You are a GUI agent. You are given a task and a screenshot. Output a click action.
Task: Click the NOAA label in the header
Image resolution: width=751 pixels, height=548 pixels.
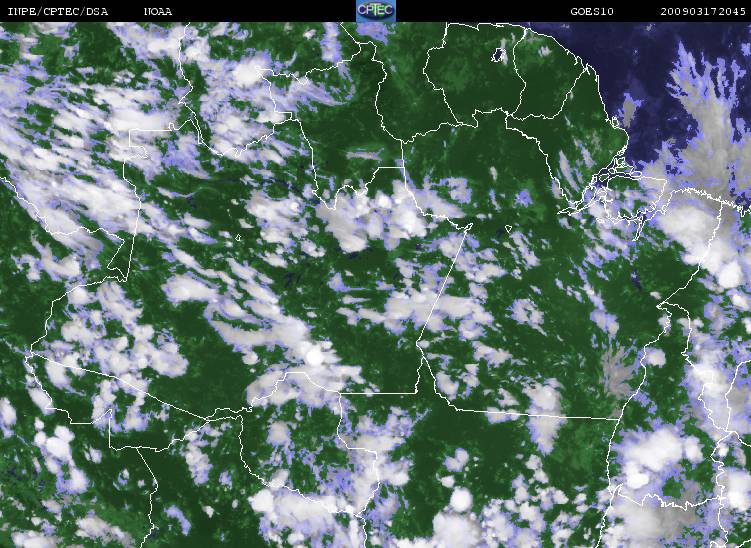pos(158,11)
